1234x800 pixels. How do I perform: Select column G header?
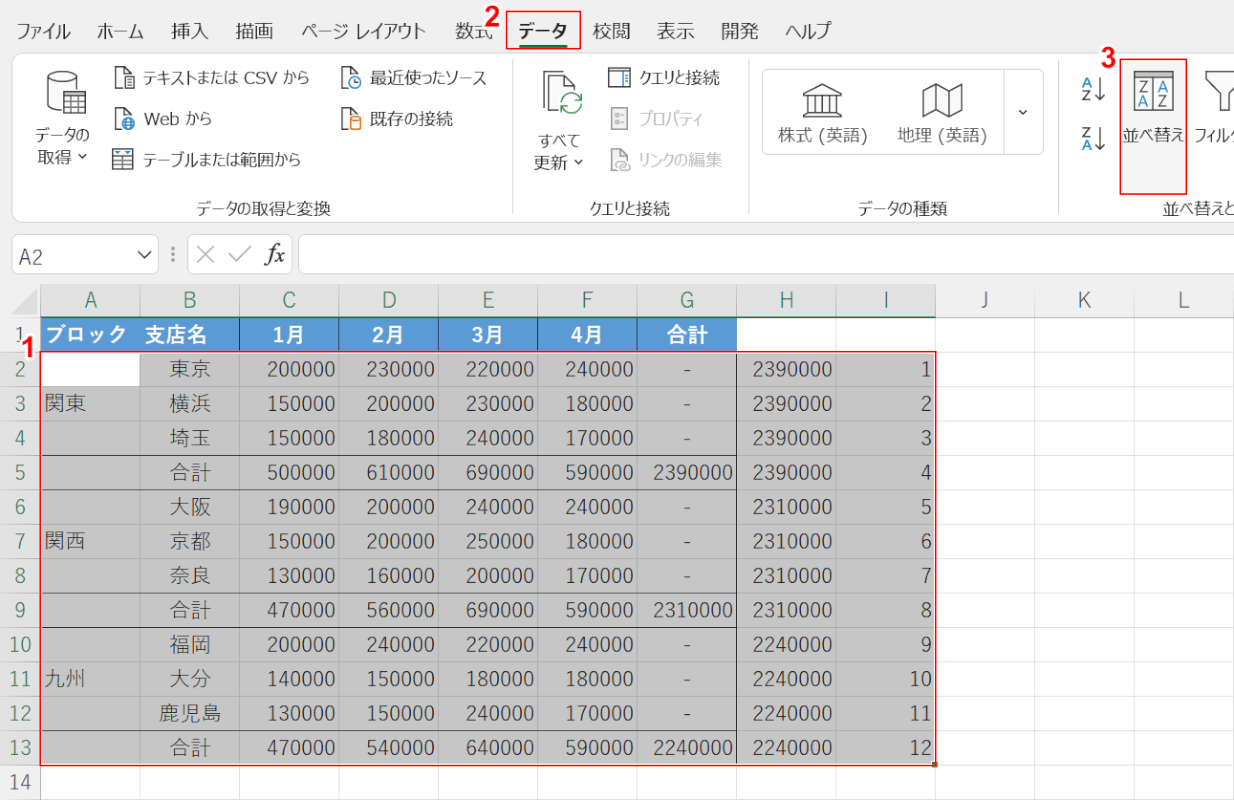click(687, 300)
